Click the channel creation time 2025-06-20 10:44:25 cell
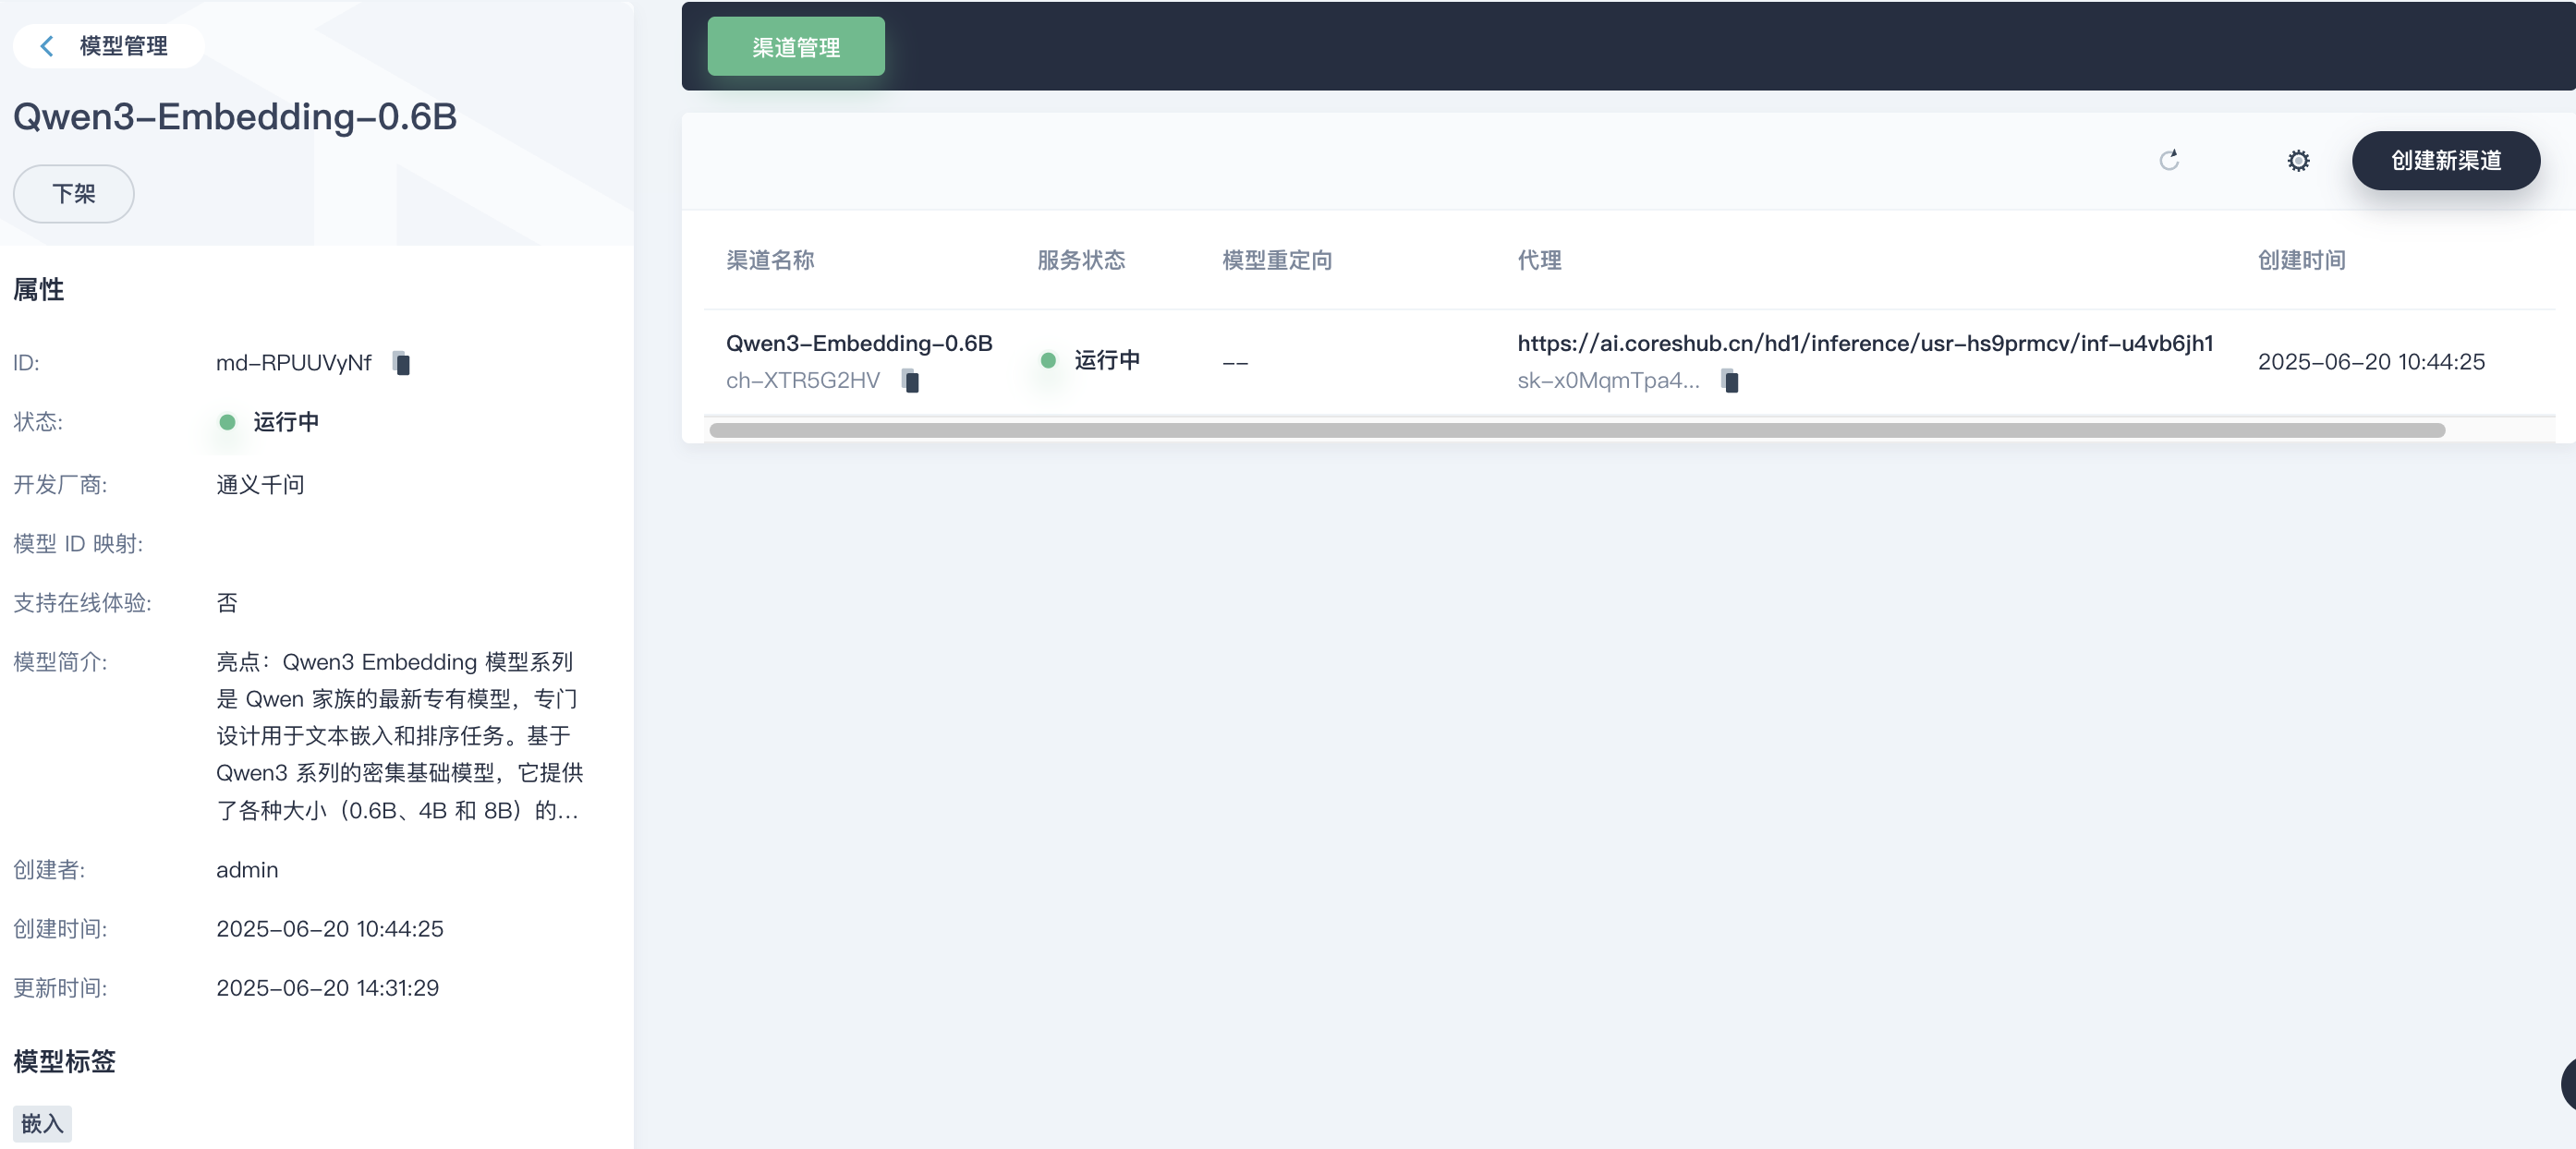Screen dimensions: 2576x1149 [x=2371, y=361]
